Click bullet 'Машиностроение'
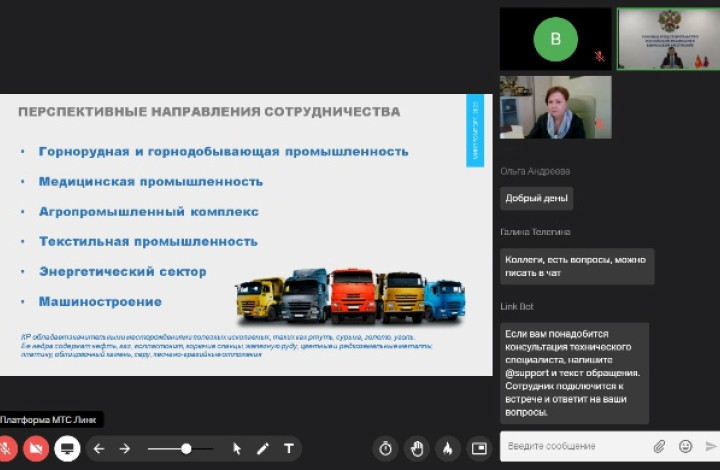The image size is (720, 470). click(x=100, y=302)
